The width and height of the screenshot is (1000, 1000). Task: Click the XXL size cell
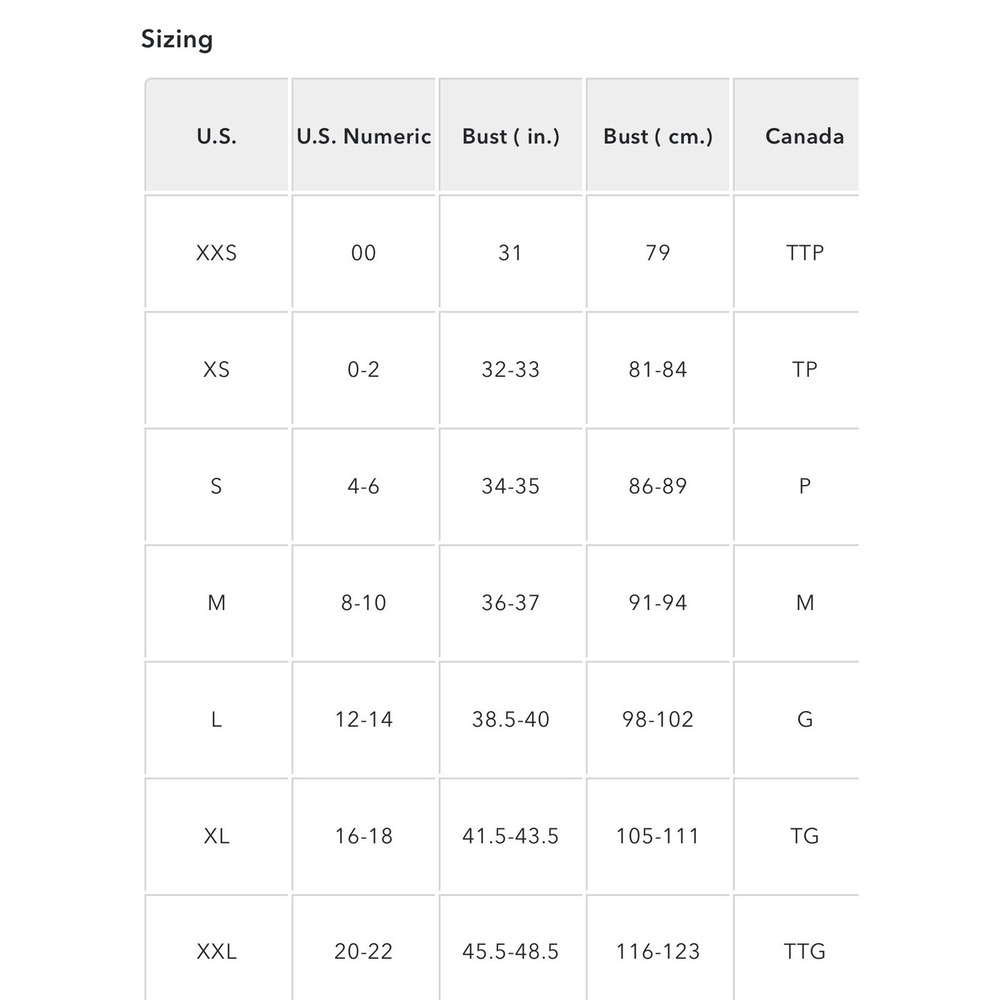pyautogui.click(x=217, y=948)
